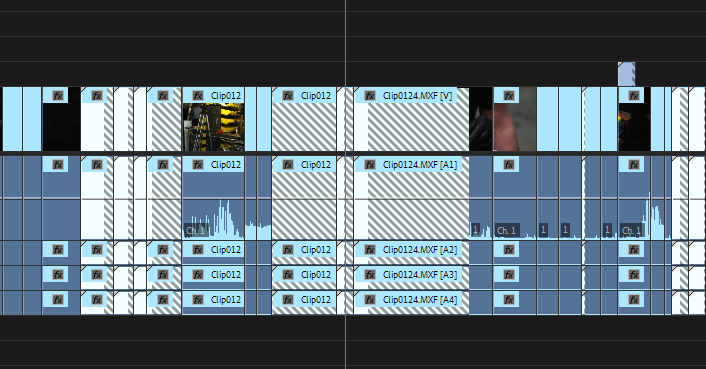Click the Ch. 1 label under the Clip012 waveform

(x=195, y=231)
